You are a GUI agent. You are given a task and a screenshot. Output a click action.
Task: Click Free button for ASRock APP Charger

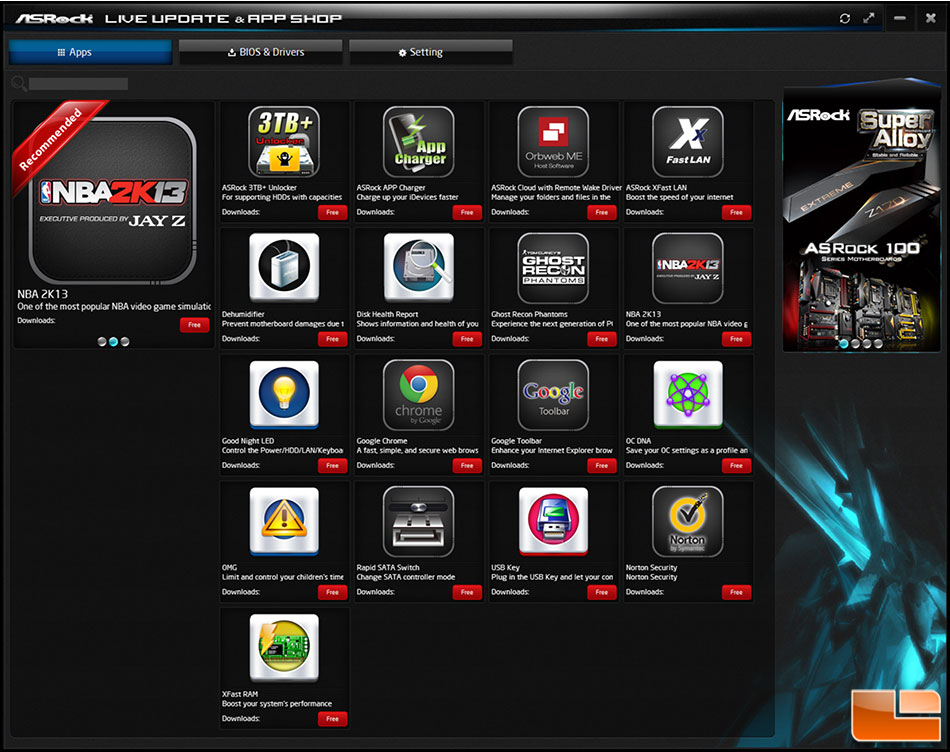coord(467,212)
